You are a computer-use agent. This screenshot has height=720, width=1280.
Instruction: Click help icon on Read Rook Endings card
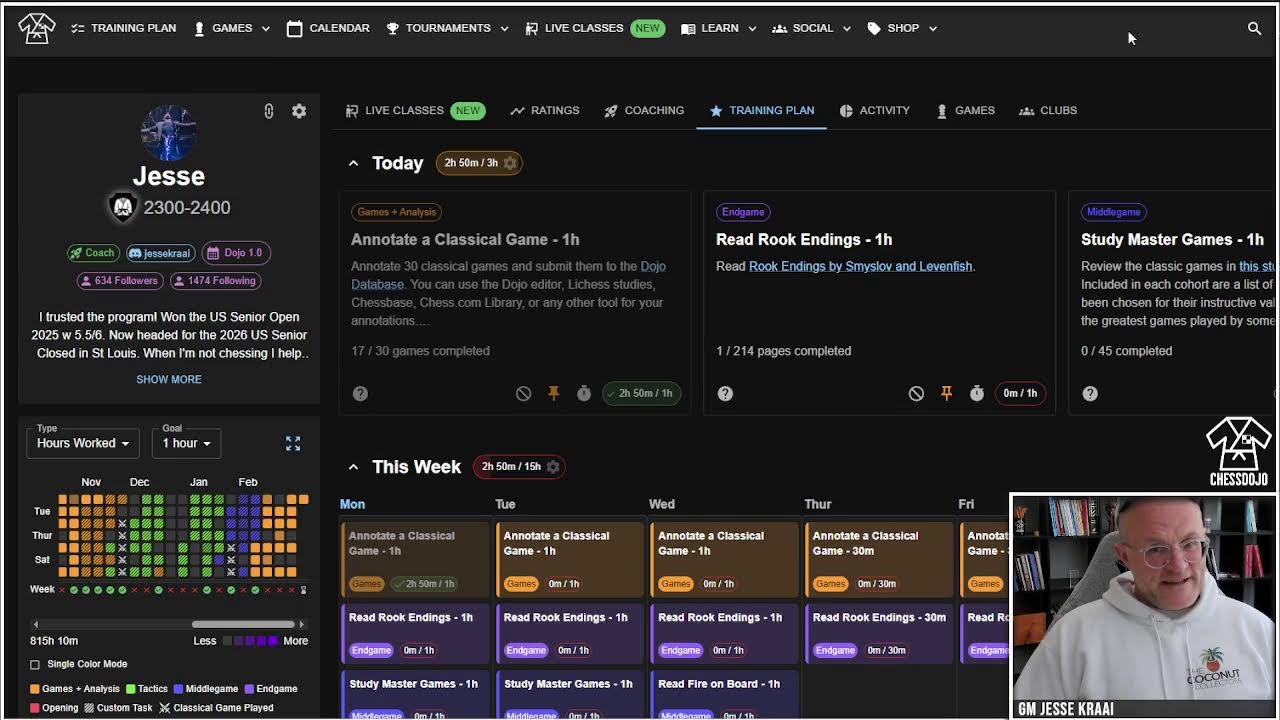click(x=725, y=394)
